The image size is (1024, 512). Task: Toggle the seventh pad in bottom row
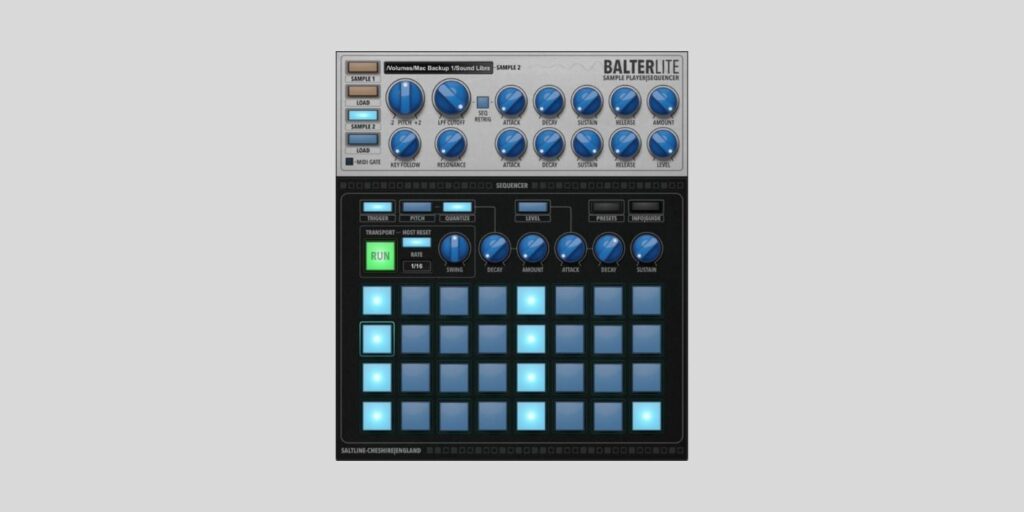[x=608, y=416]
